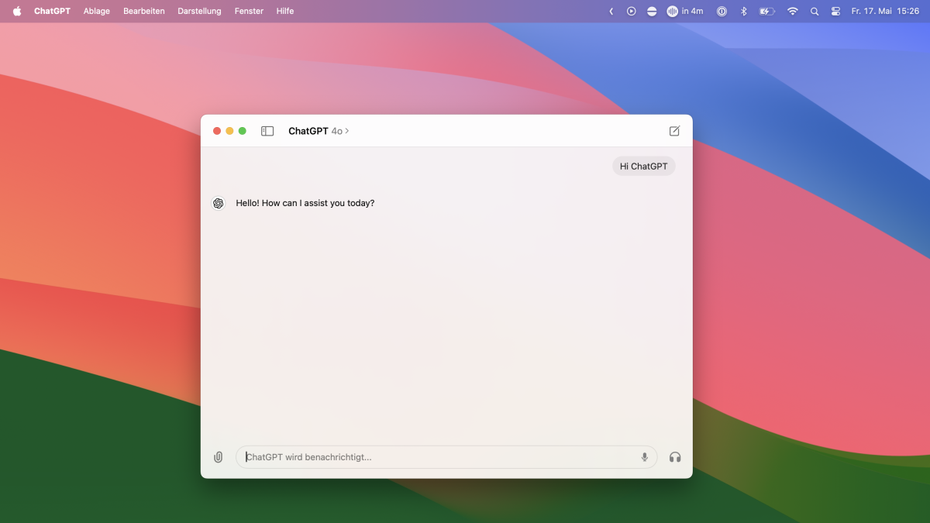Viewport: 930px width, 523px height.
Task: Click the message input field
Action: [440, 457]
